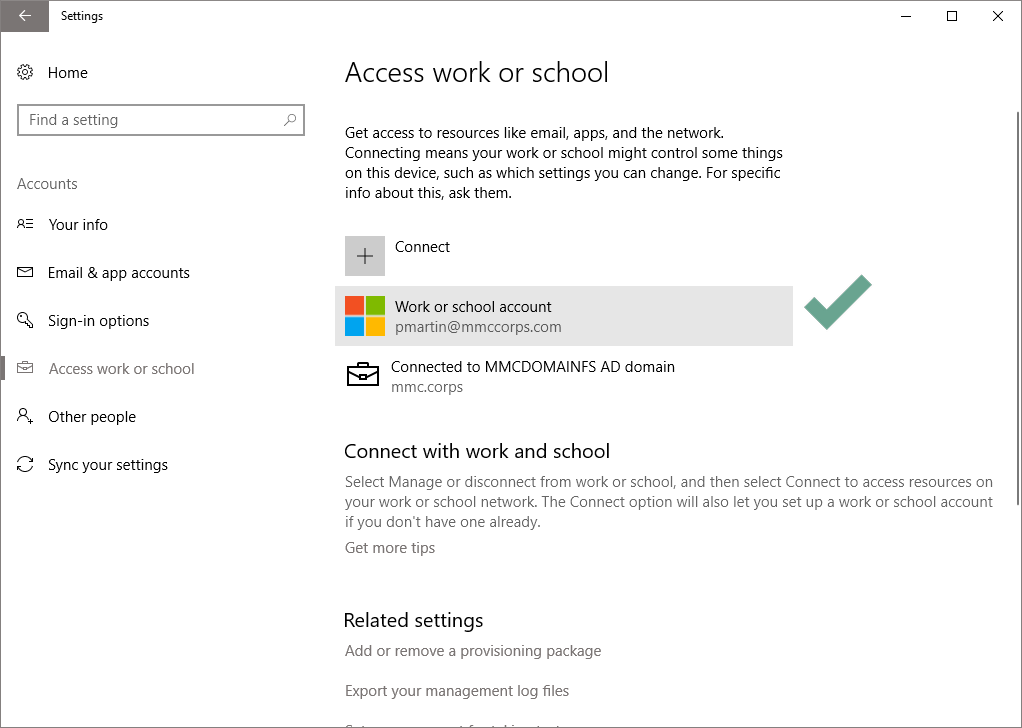Click the search magnifier in Find a setting
Image resolution: width=1022 pixels, height=728 pixels.
[x=289, y=120]
